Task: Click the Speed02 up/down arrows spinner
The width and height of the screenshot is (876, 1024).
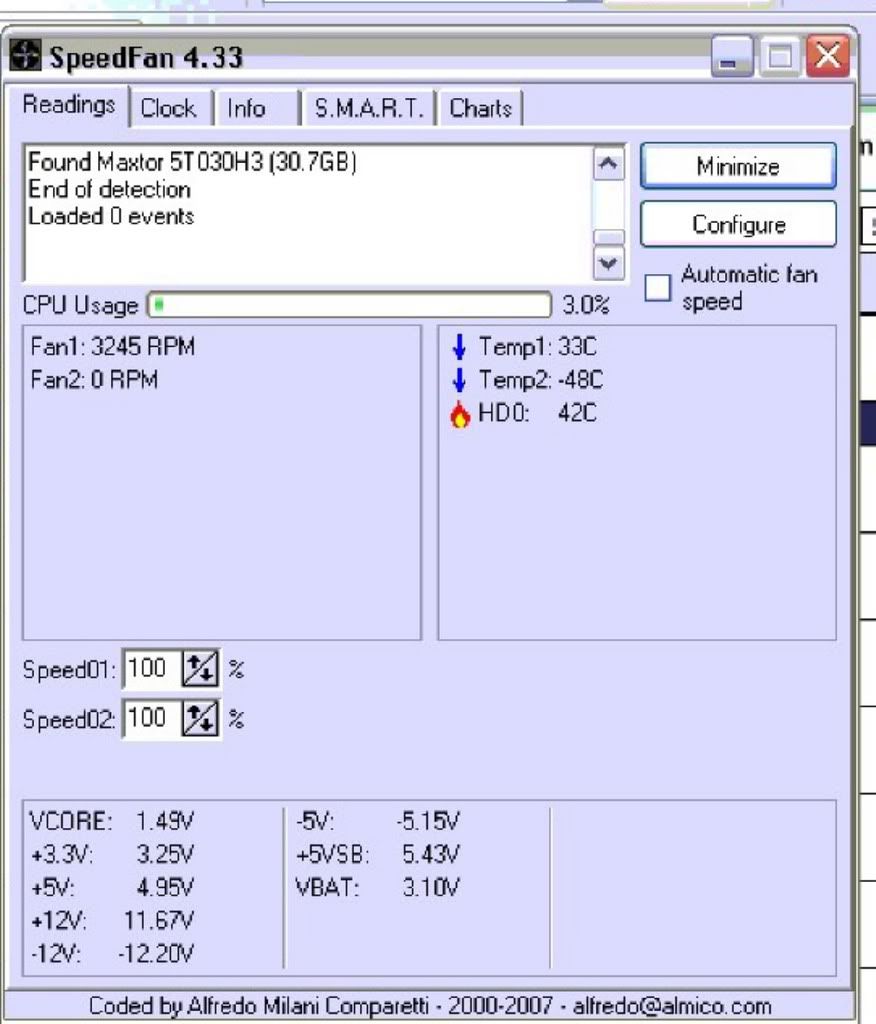Action: 200,719
